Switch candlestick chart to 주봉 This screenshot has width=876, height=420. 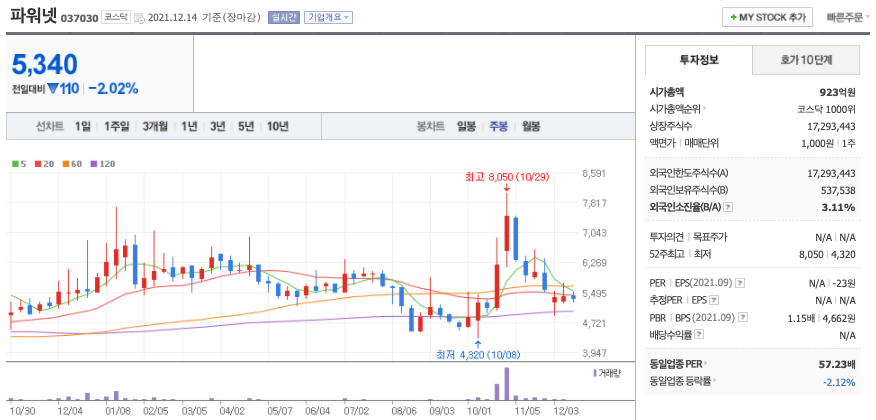click(x=498, y=126)
